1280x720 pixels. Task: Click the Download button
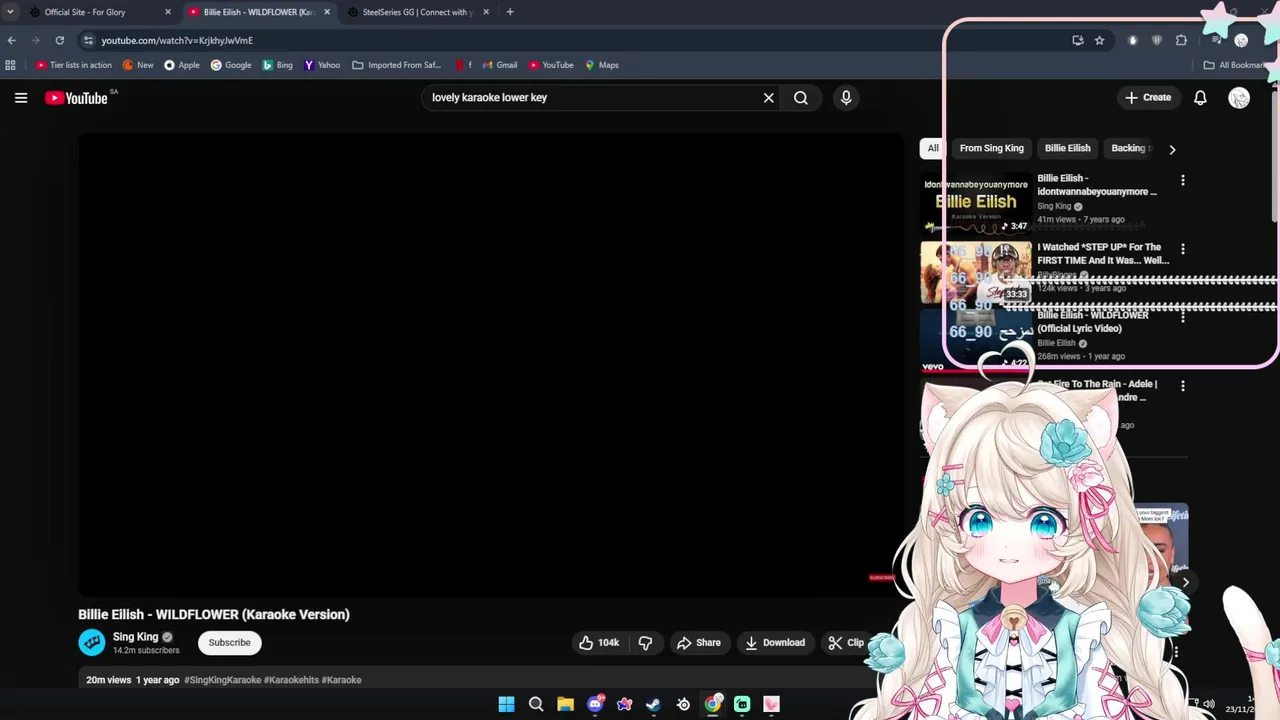tap(775, 643)
